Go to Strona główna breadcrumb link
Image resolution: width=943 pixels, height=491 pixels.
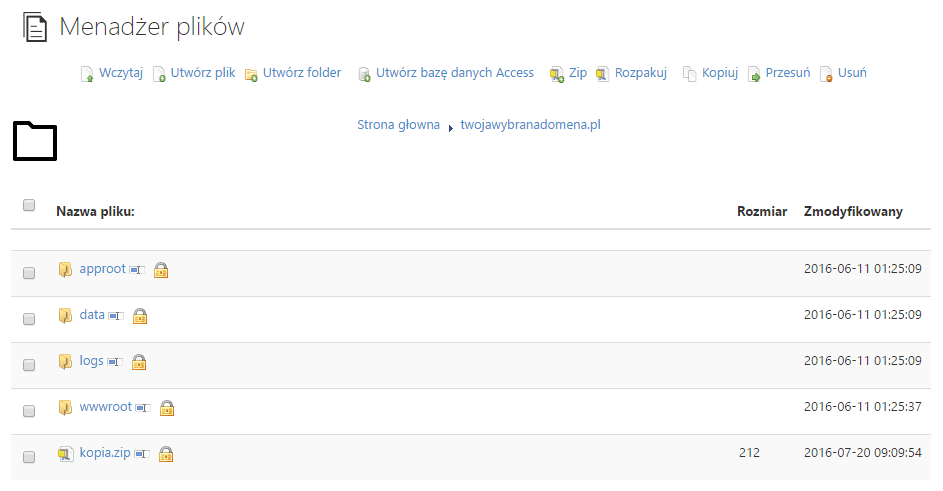(x=398, y=125)
